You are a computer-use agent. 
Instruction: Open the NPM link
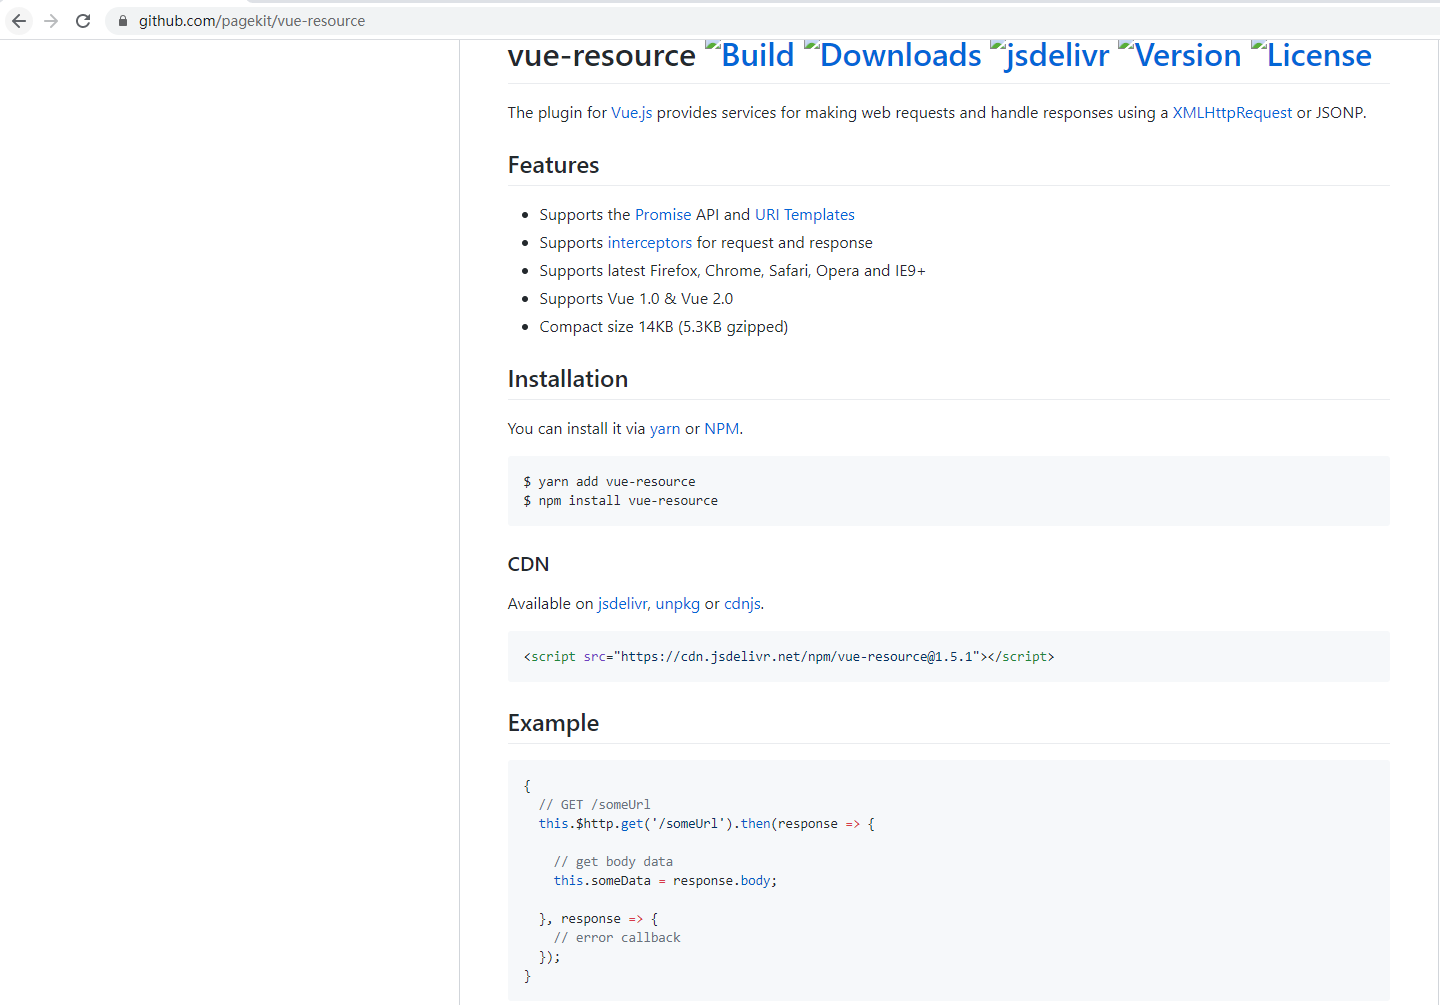(x=722, y=429)
